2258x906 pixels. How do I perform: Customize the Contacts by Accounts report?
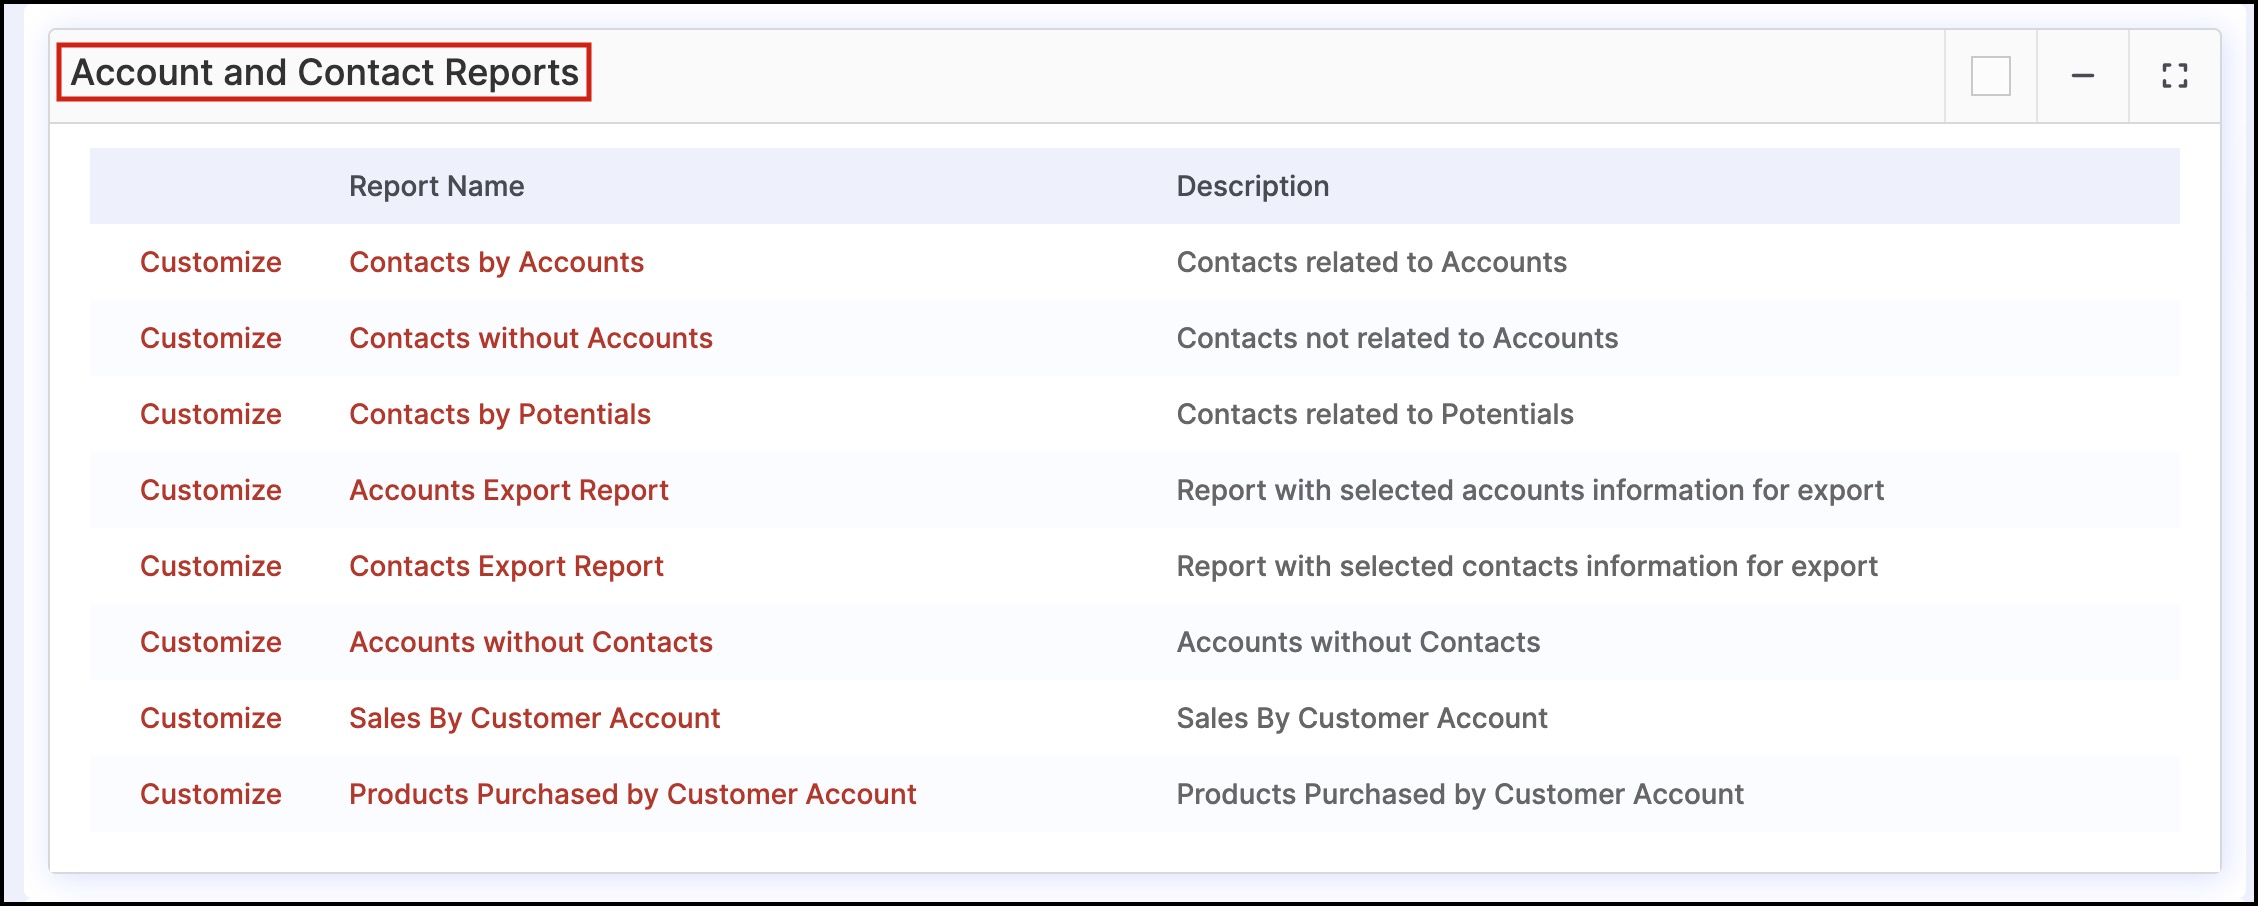[210, 262]
